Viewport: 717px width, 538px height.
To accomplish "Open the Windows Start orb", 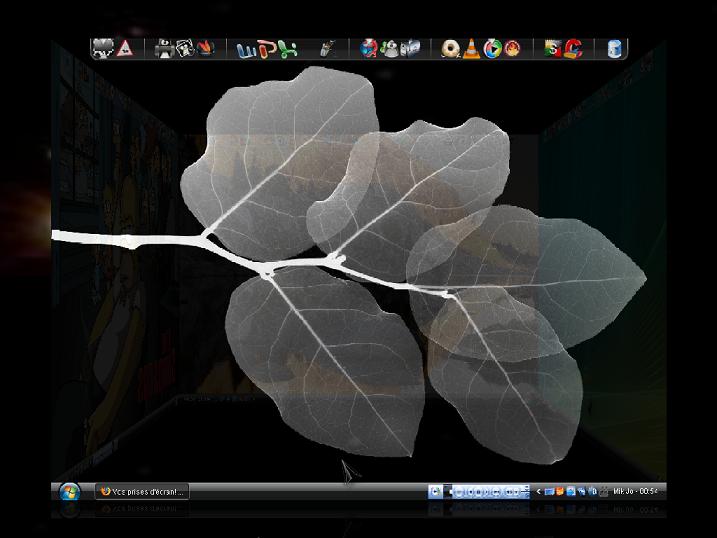I will click(70, 492).
